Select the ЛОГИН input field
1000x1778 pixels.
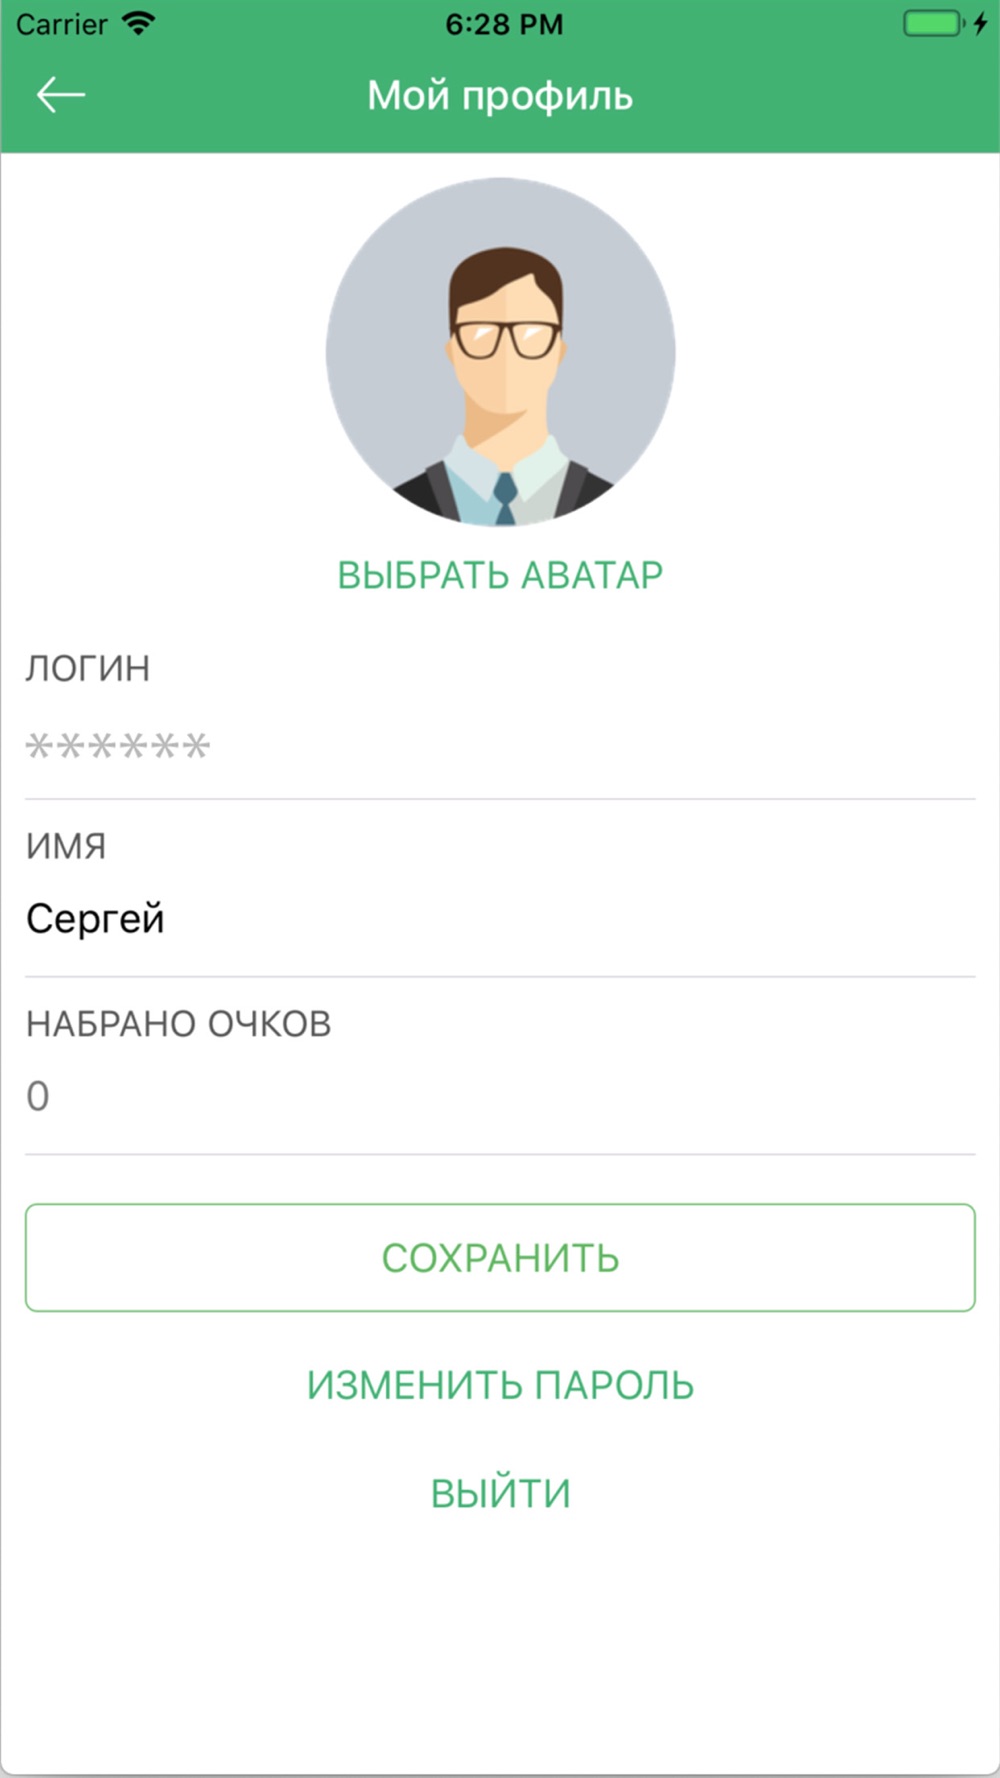(500, 746)
